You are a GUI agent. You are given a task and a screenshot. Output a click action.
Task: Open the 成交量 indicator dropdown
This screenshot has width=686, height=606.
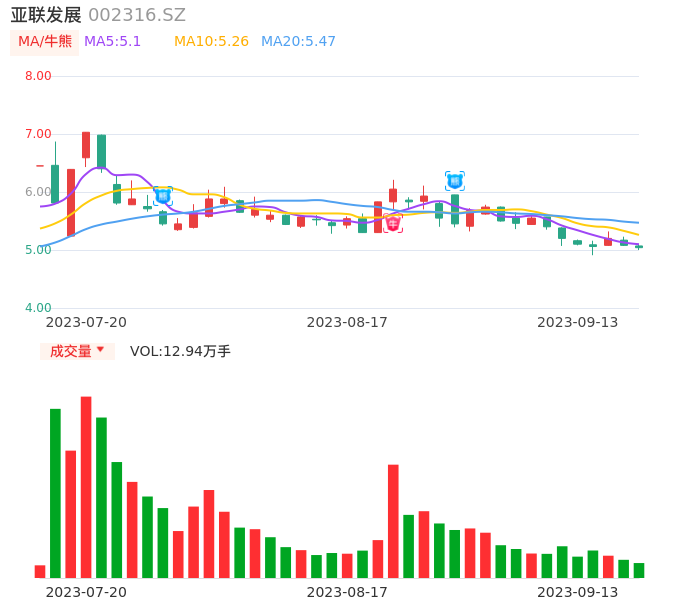(x=77, y=351)
